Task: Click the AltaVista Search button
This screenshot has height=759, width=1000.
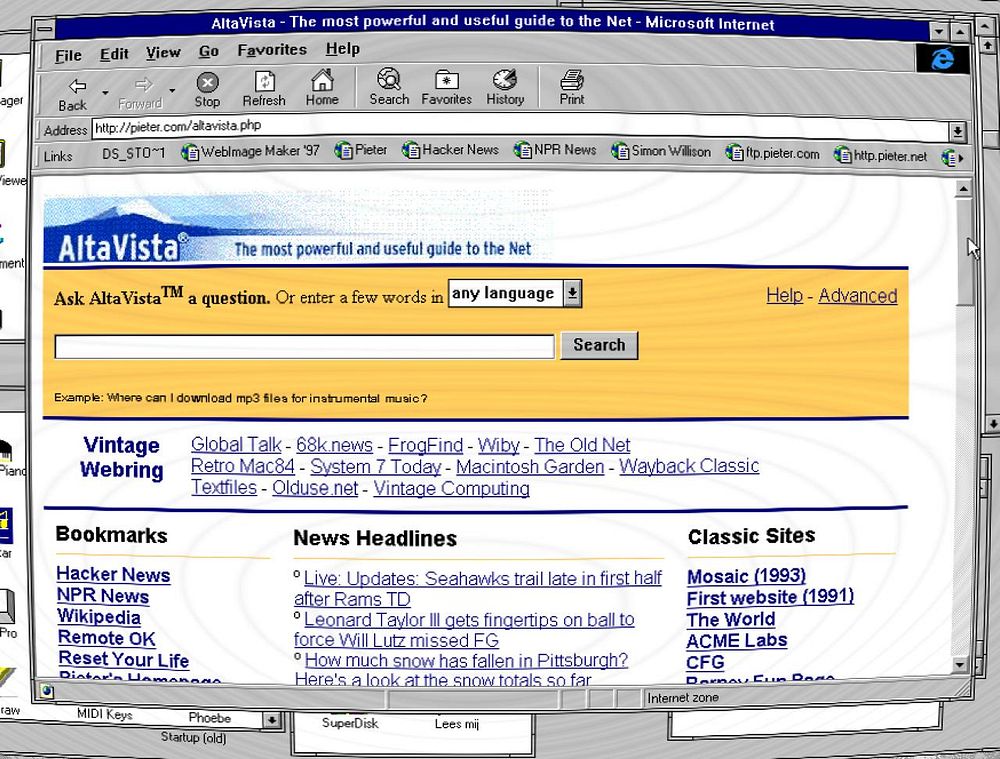Action: click(599, 345)
